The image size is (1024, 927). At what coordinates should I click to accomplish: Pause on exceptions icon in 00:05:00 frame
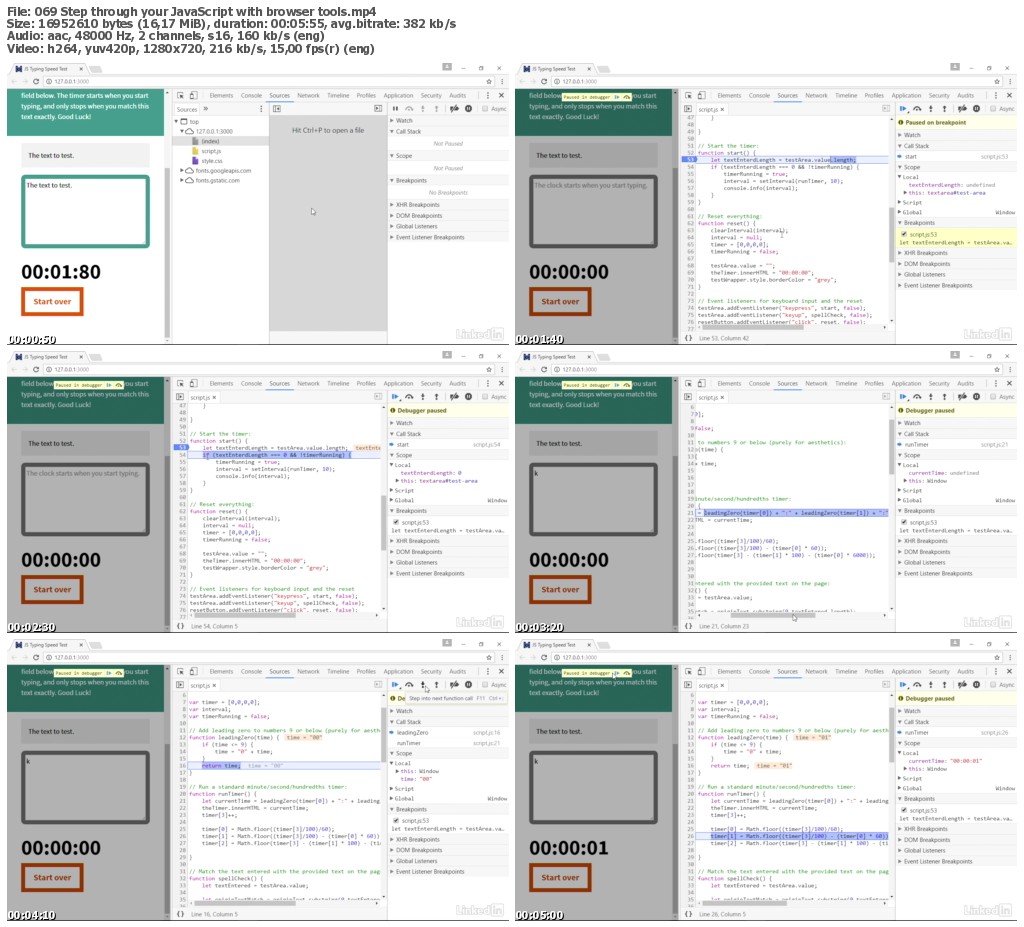point(976,685)
